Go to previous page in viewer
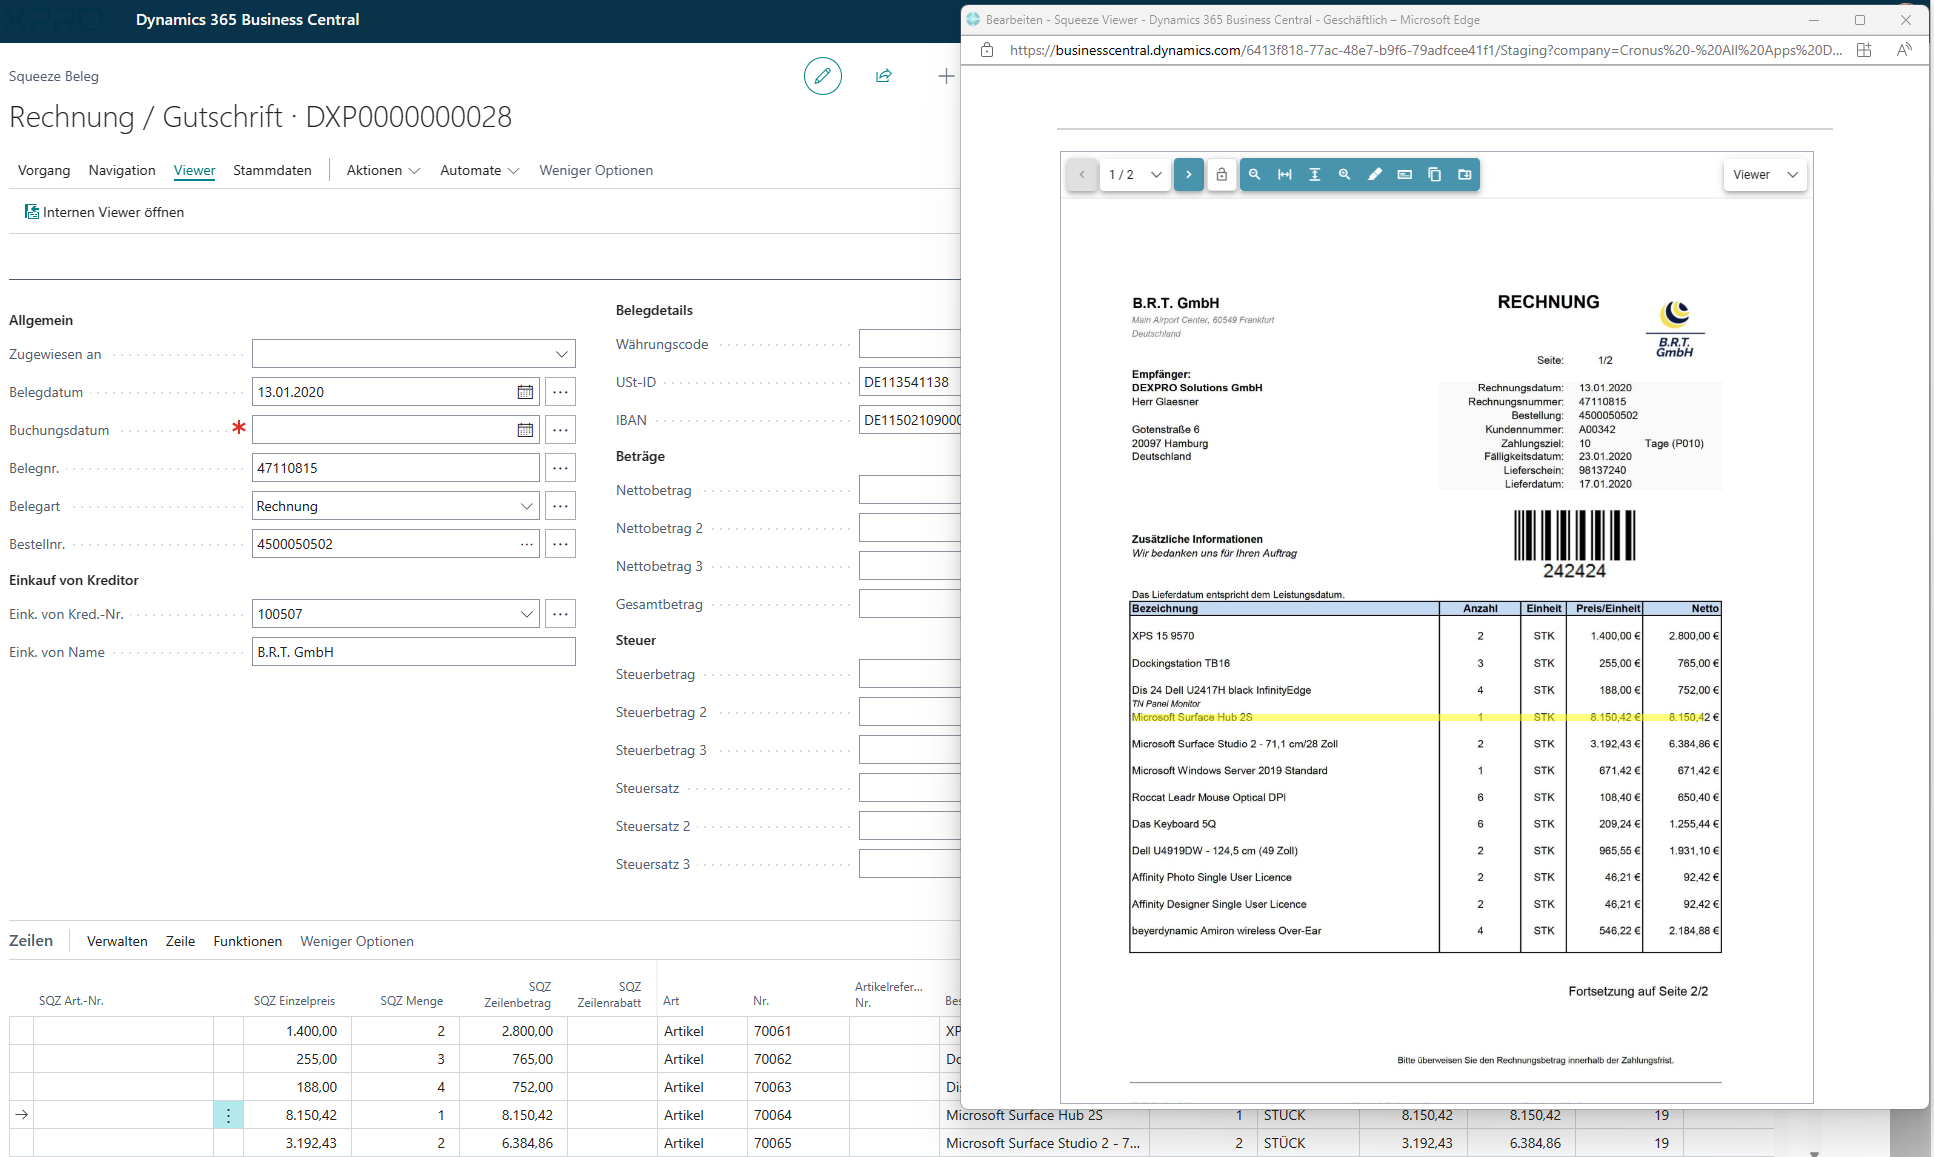This screenshot has height=1157, width=1934. click(1081, 174)
